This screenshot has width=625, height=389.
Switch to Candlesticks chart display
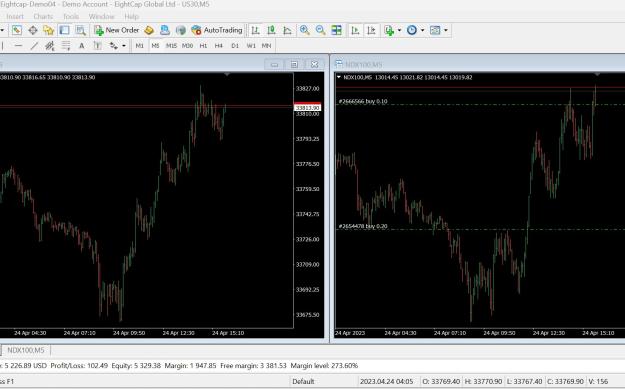click(x=271, y=30)
